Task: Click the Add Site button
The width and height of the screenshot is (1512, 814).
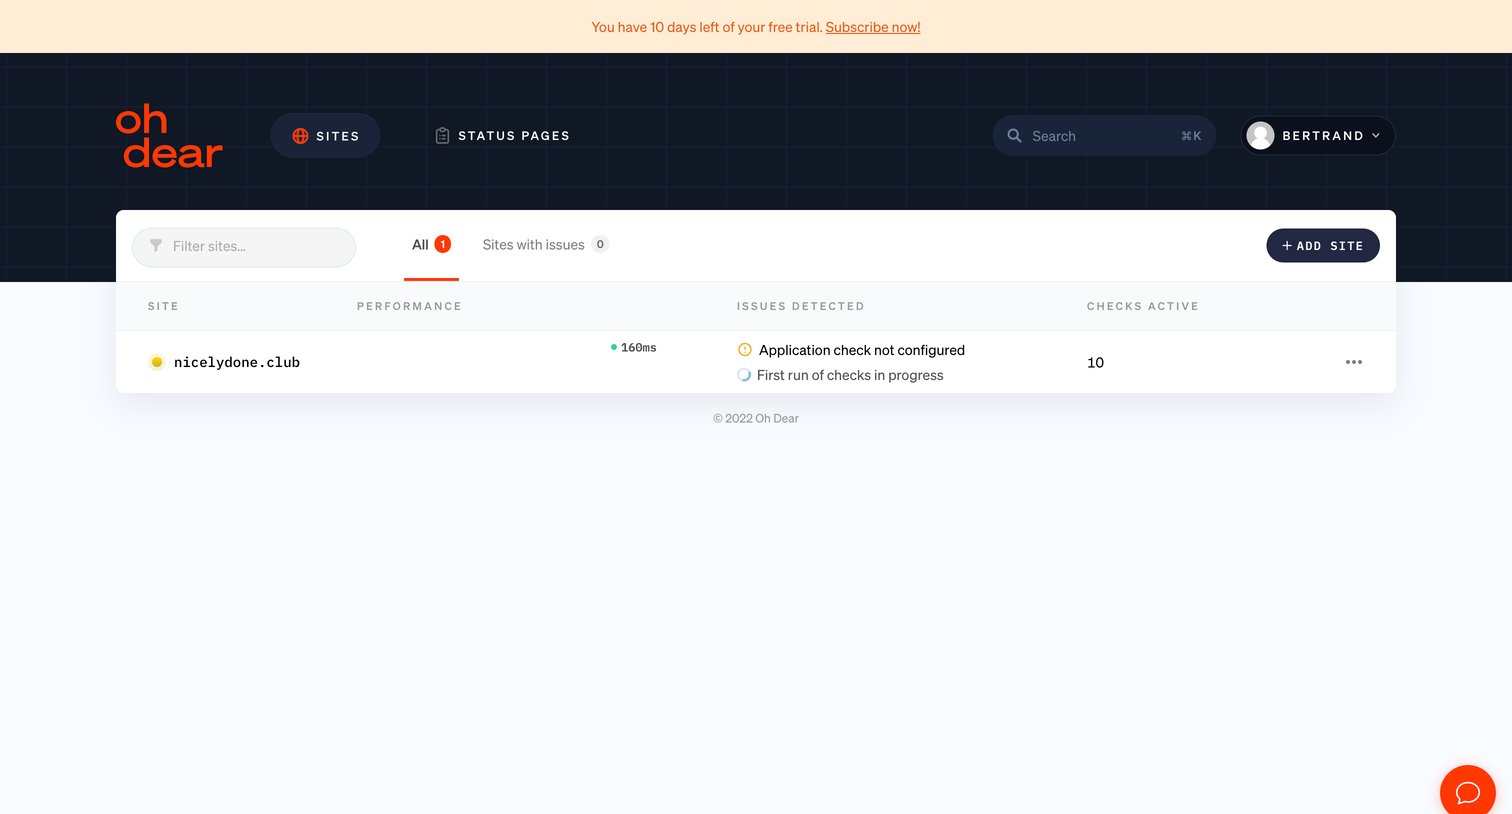Action: coord(1323,246)
